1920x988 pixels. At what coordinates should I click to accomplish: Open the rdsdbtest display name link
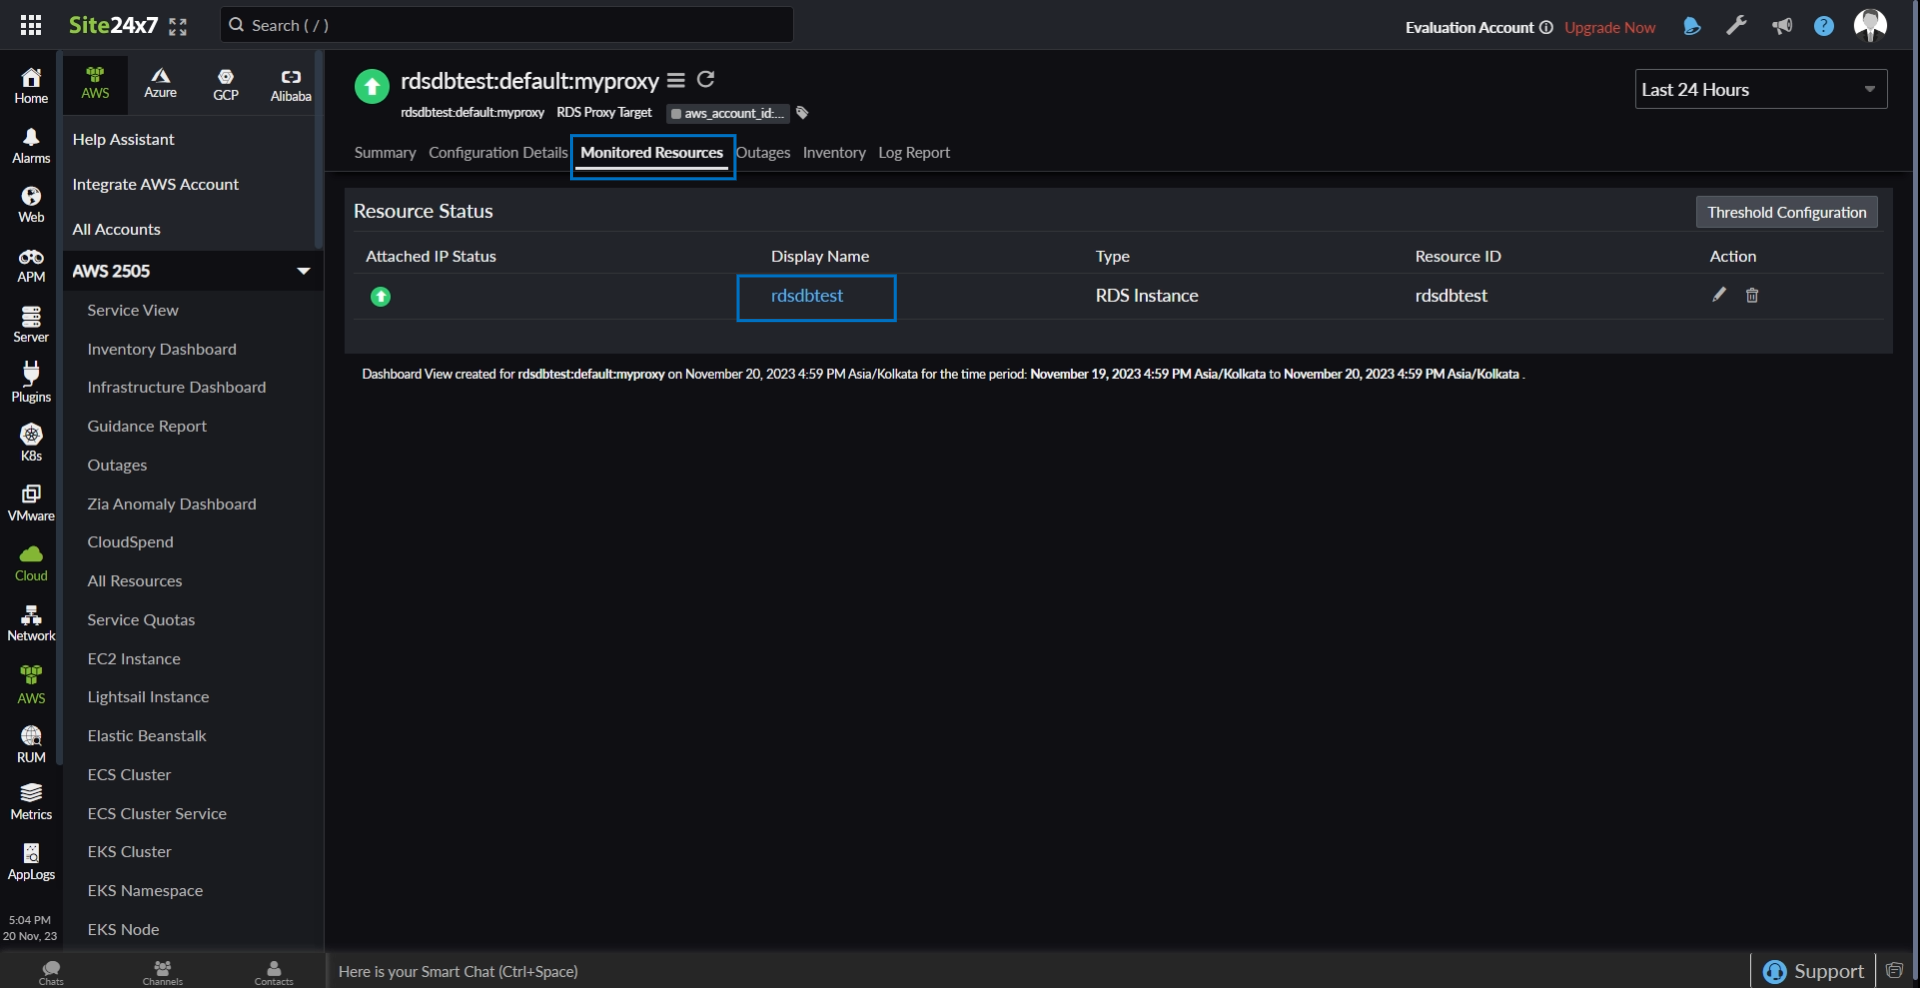point(806,296)
